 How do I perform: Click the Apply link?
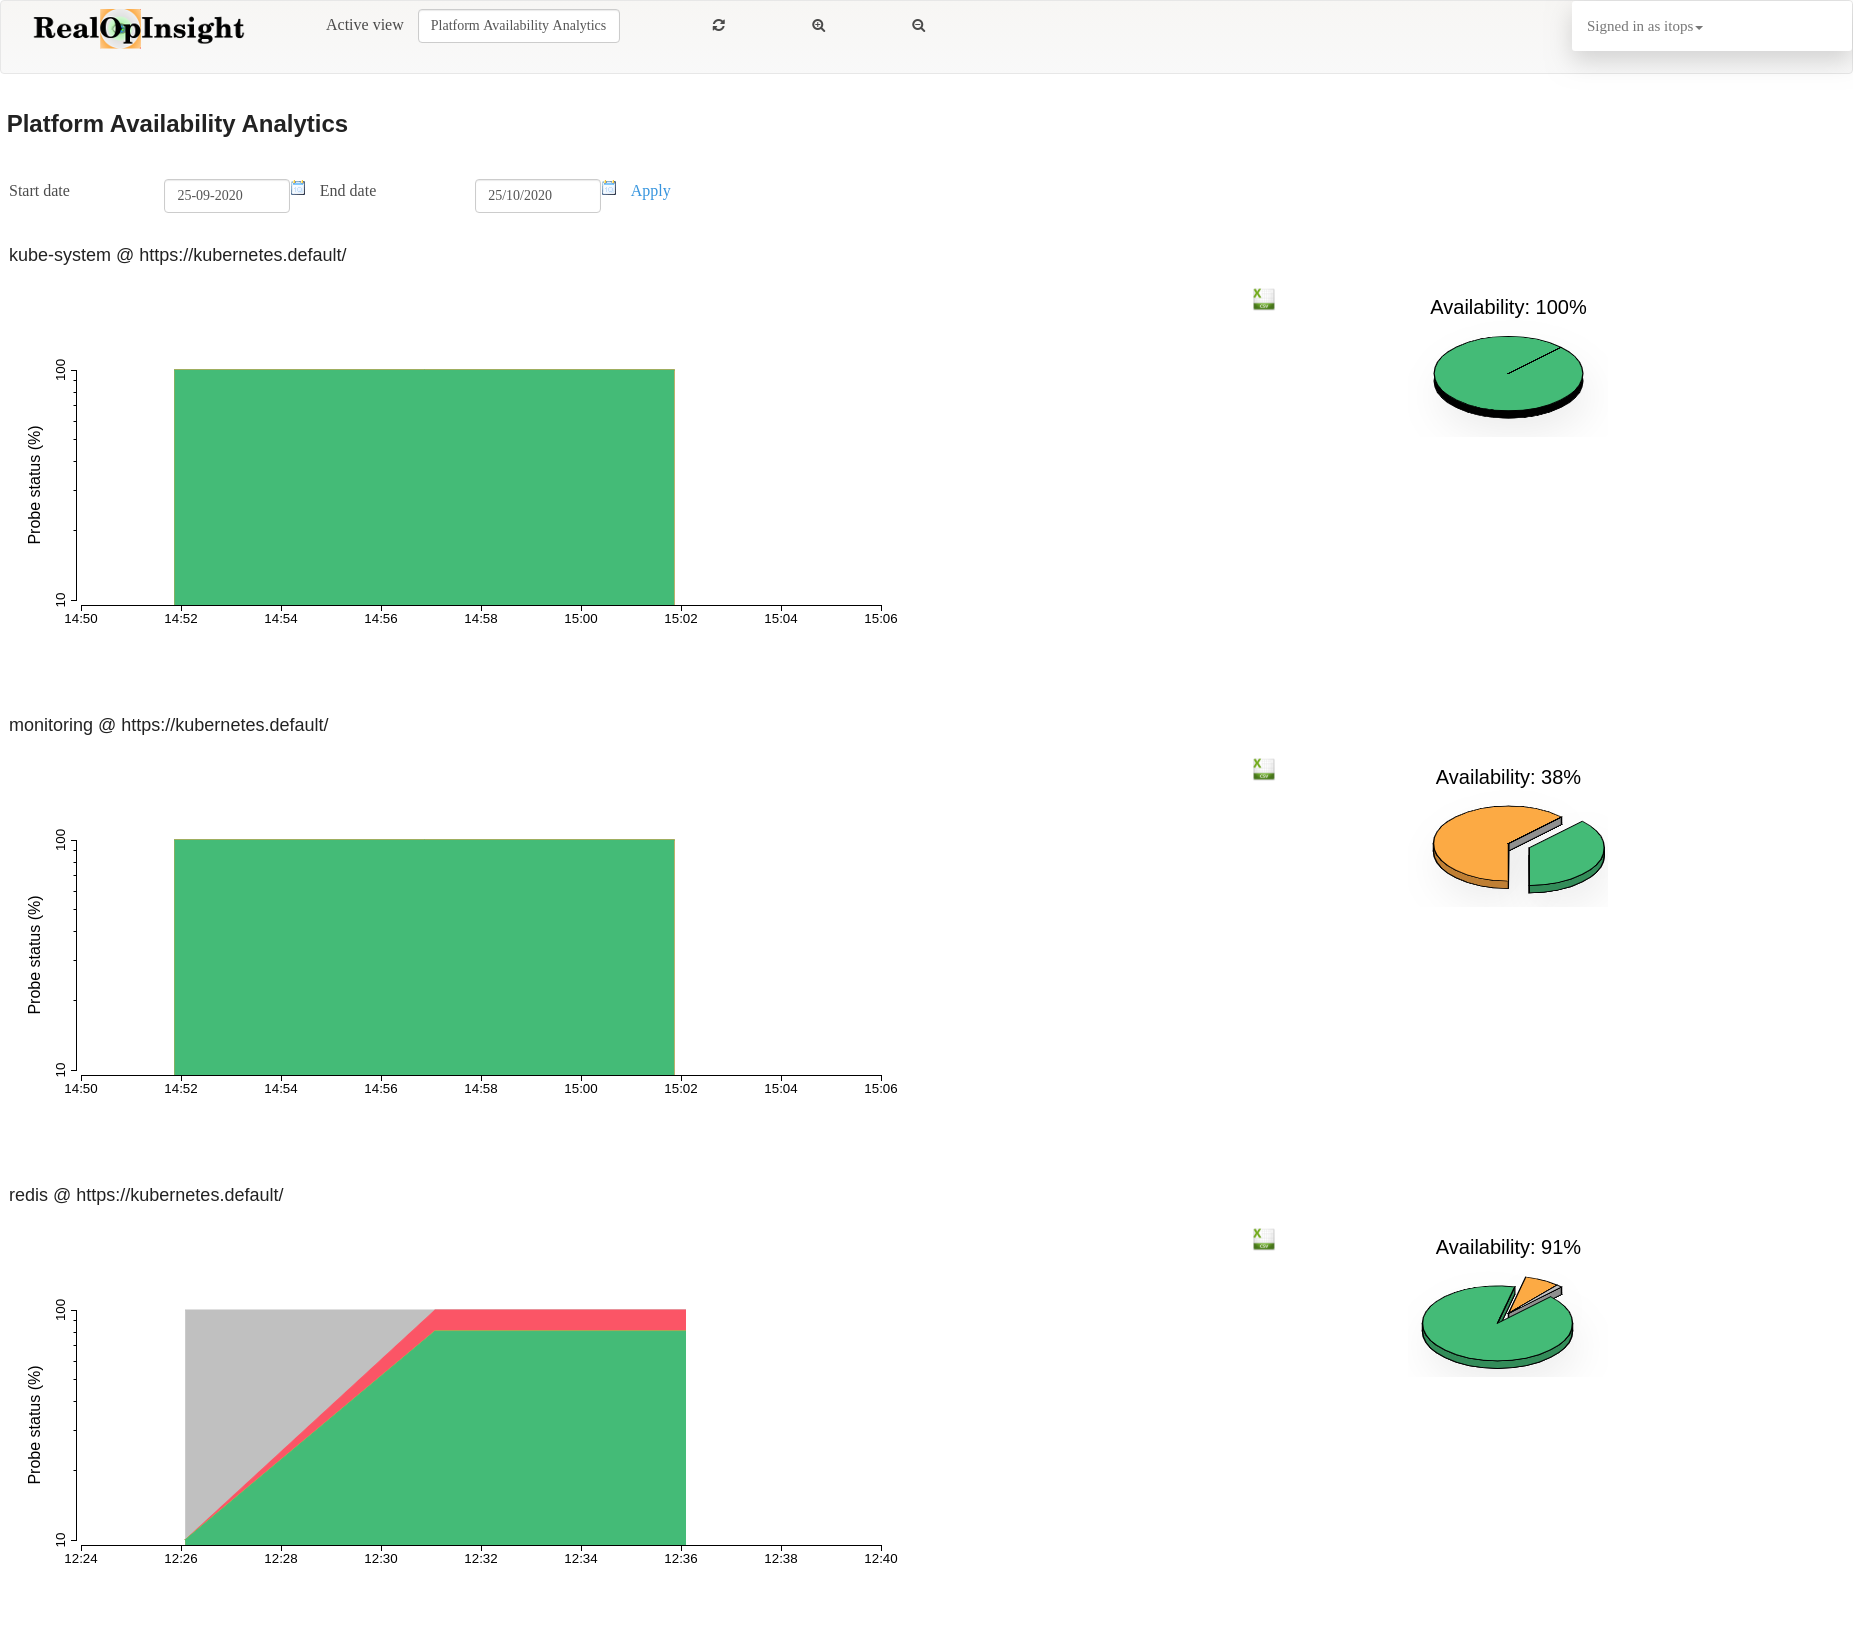coord(650,191)
